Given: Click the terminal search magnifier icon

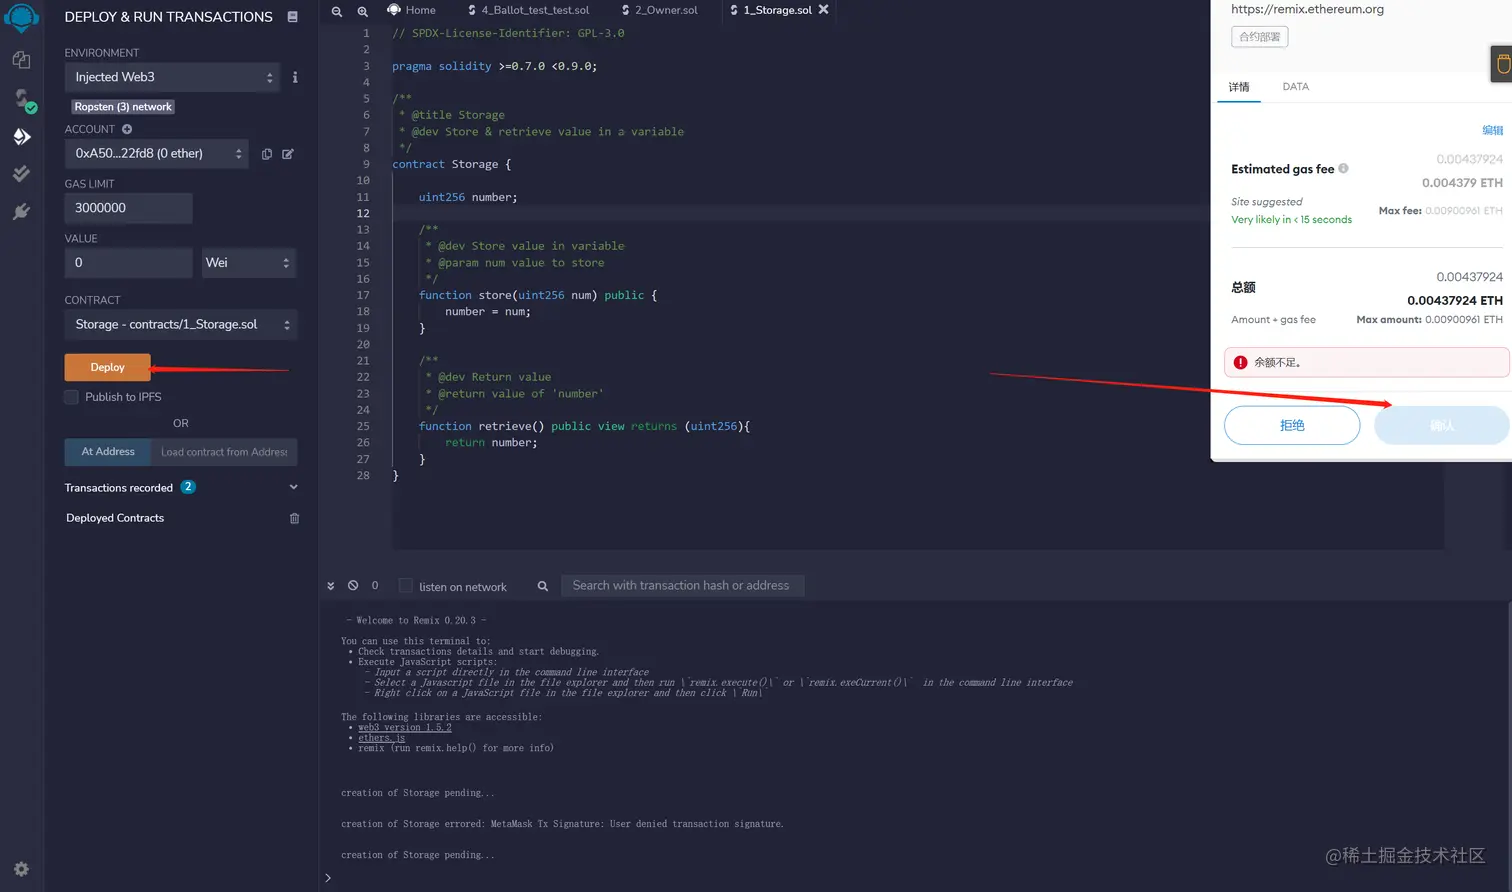Looking at the screenshot, I should click(x=543, y=586).
